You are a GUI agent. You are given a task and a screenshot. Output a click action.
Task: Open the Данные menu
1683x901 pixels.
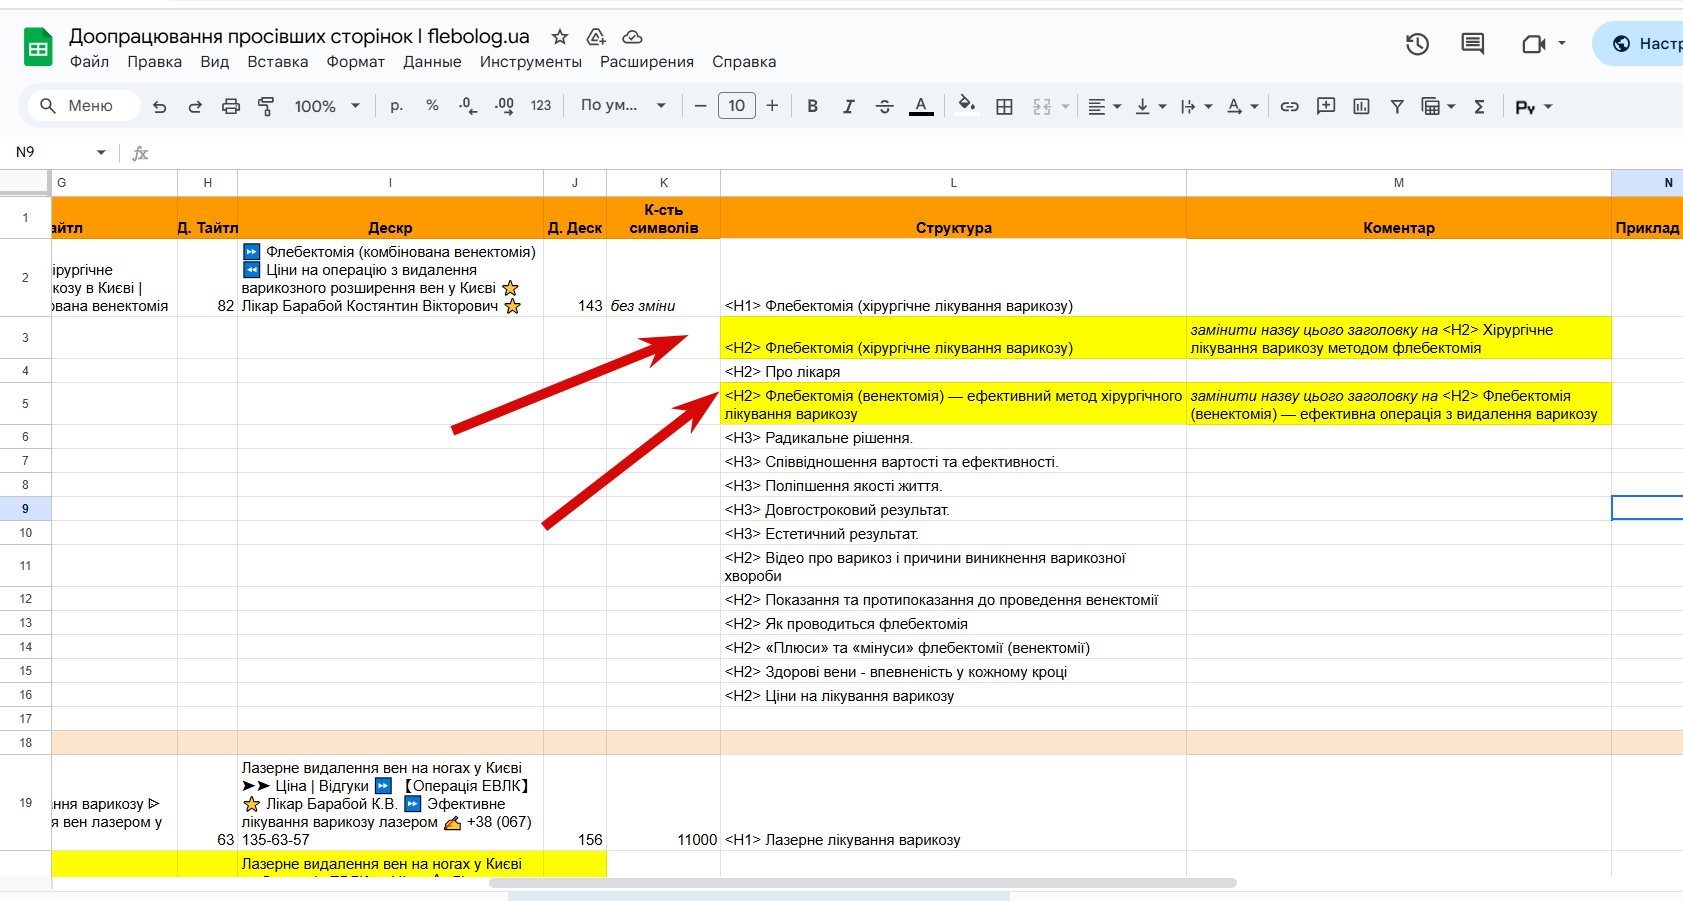click(x=432, y=62)
